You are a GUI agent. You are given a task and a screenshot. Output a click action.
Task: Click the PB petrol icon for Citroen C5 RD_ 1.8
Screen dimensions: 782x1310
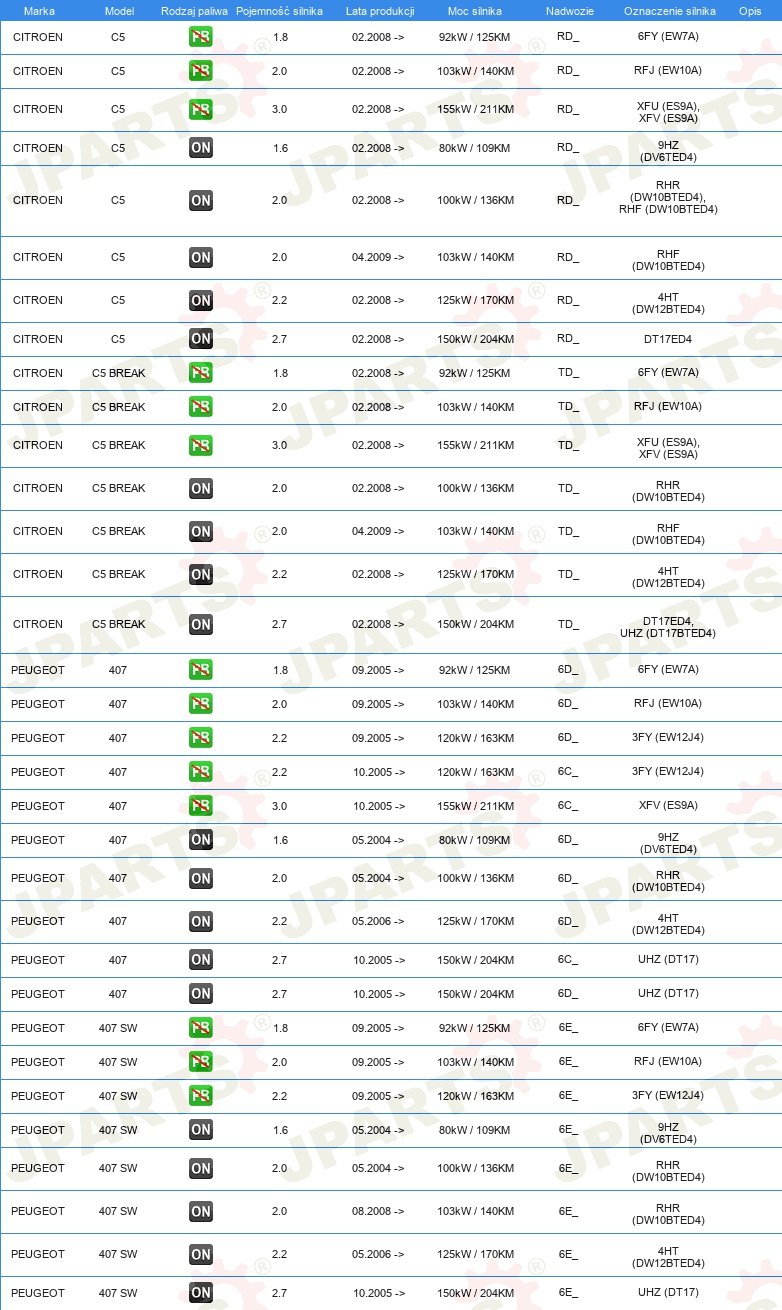201,37
